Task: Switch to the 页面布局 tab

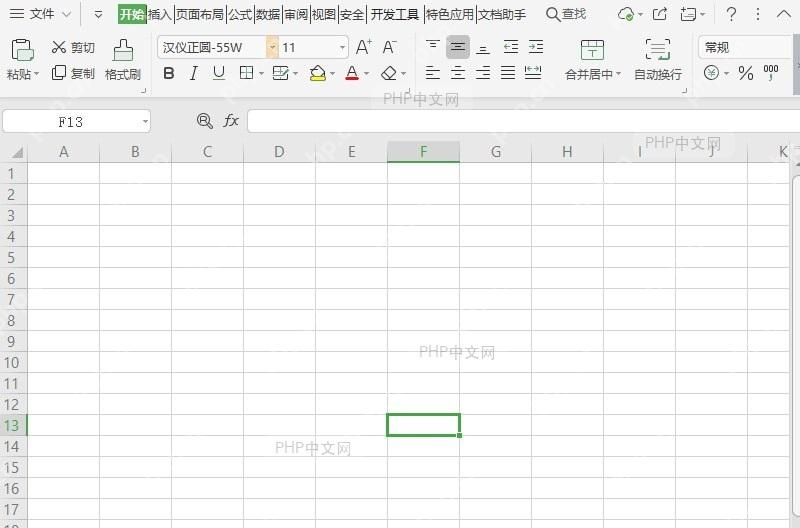Action: (200, 14)
